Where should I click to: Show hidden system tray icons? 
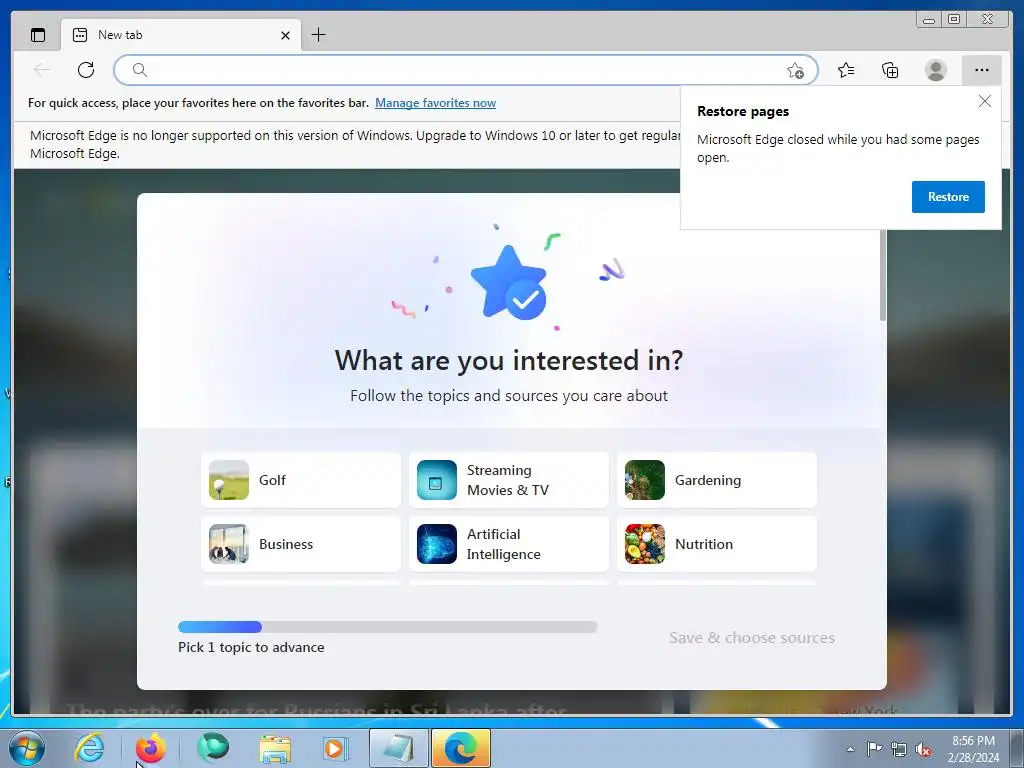(850, 749)
